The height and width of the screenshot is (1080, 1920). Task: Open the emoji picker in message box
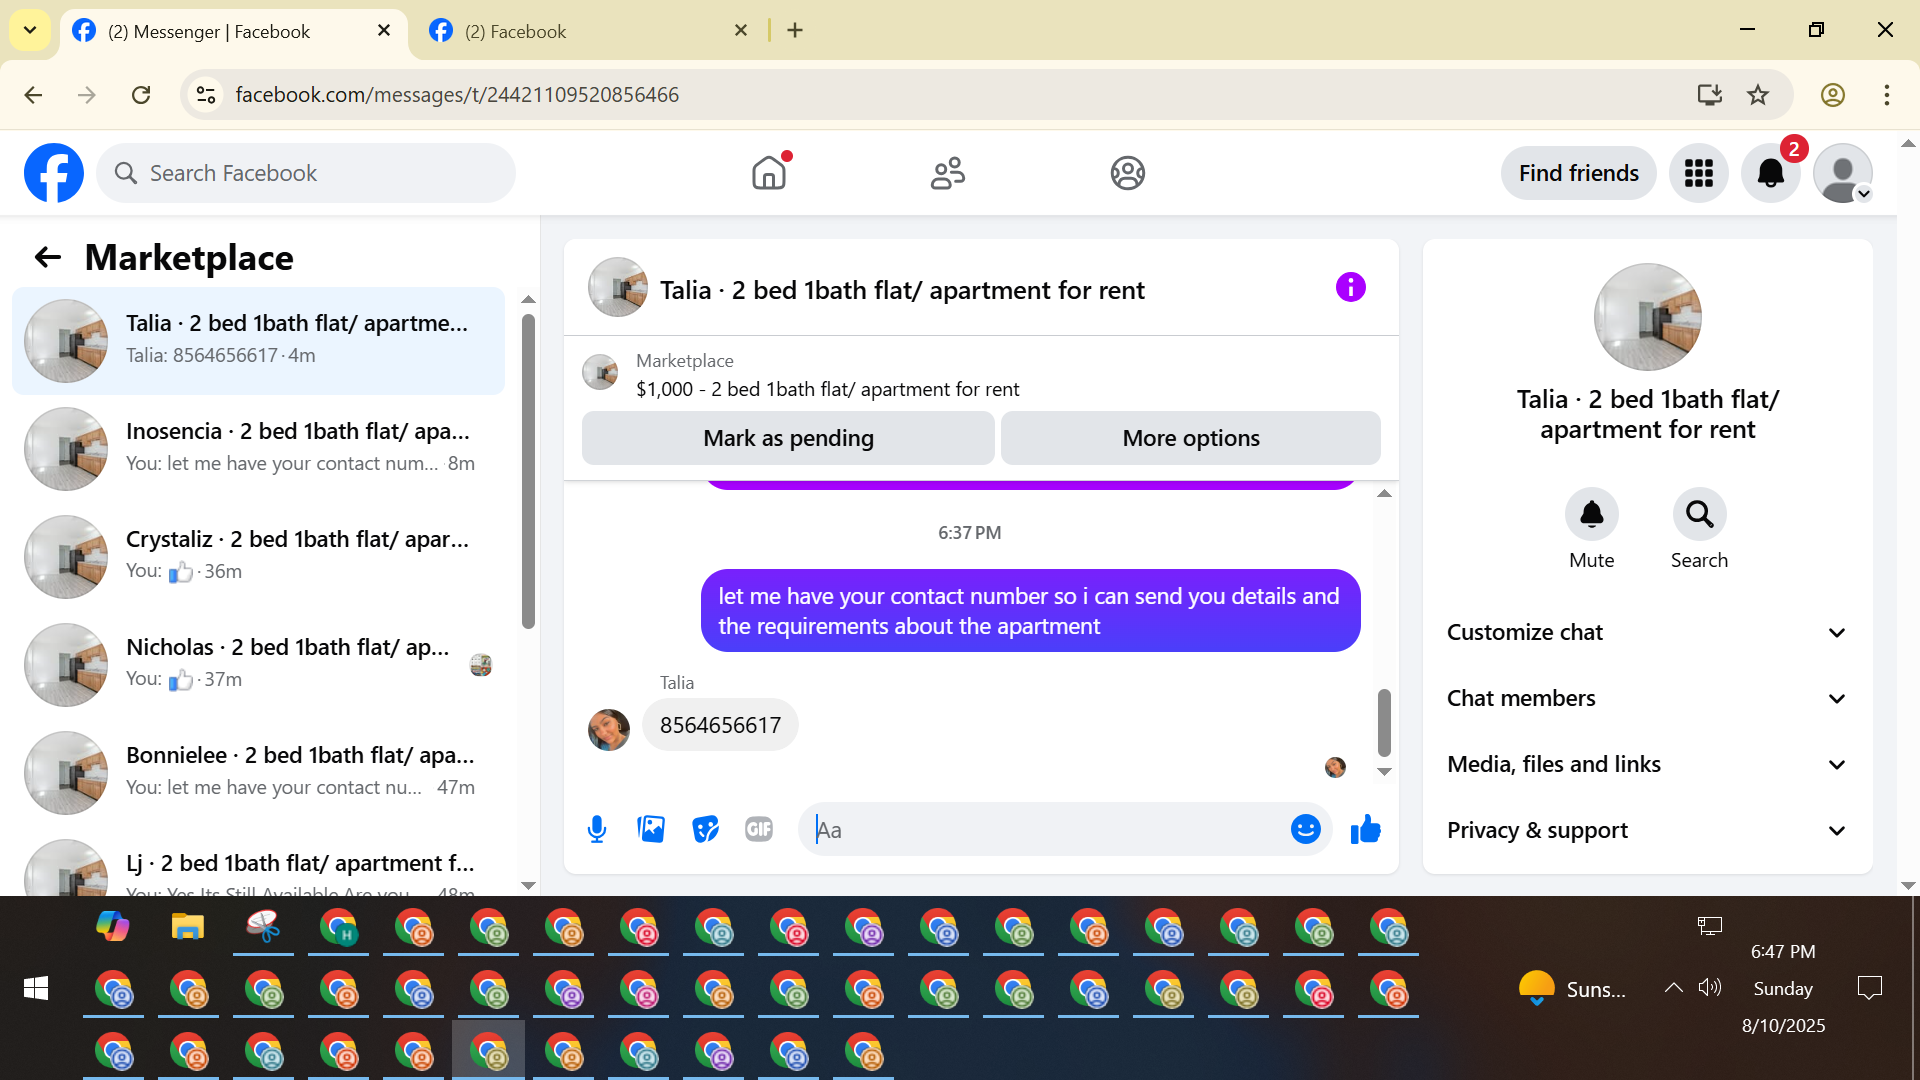(1305, 829)
